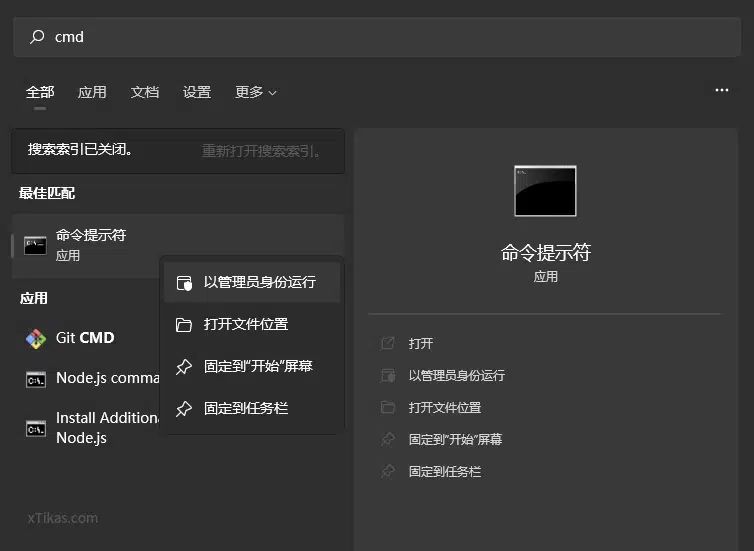This screenshot has width=754, height=551.
Task: Click 固定到任务栏 in right panel
Action: pyautogui.click(x=445, y=472)
